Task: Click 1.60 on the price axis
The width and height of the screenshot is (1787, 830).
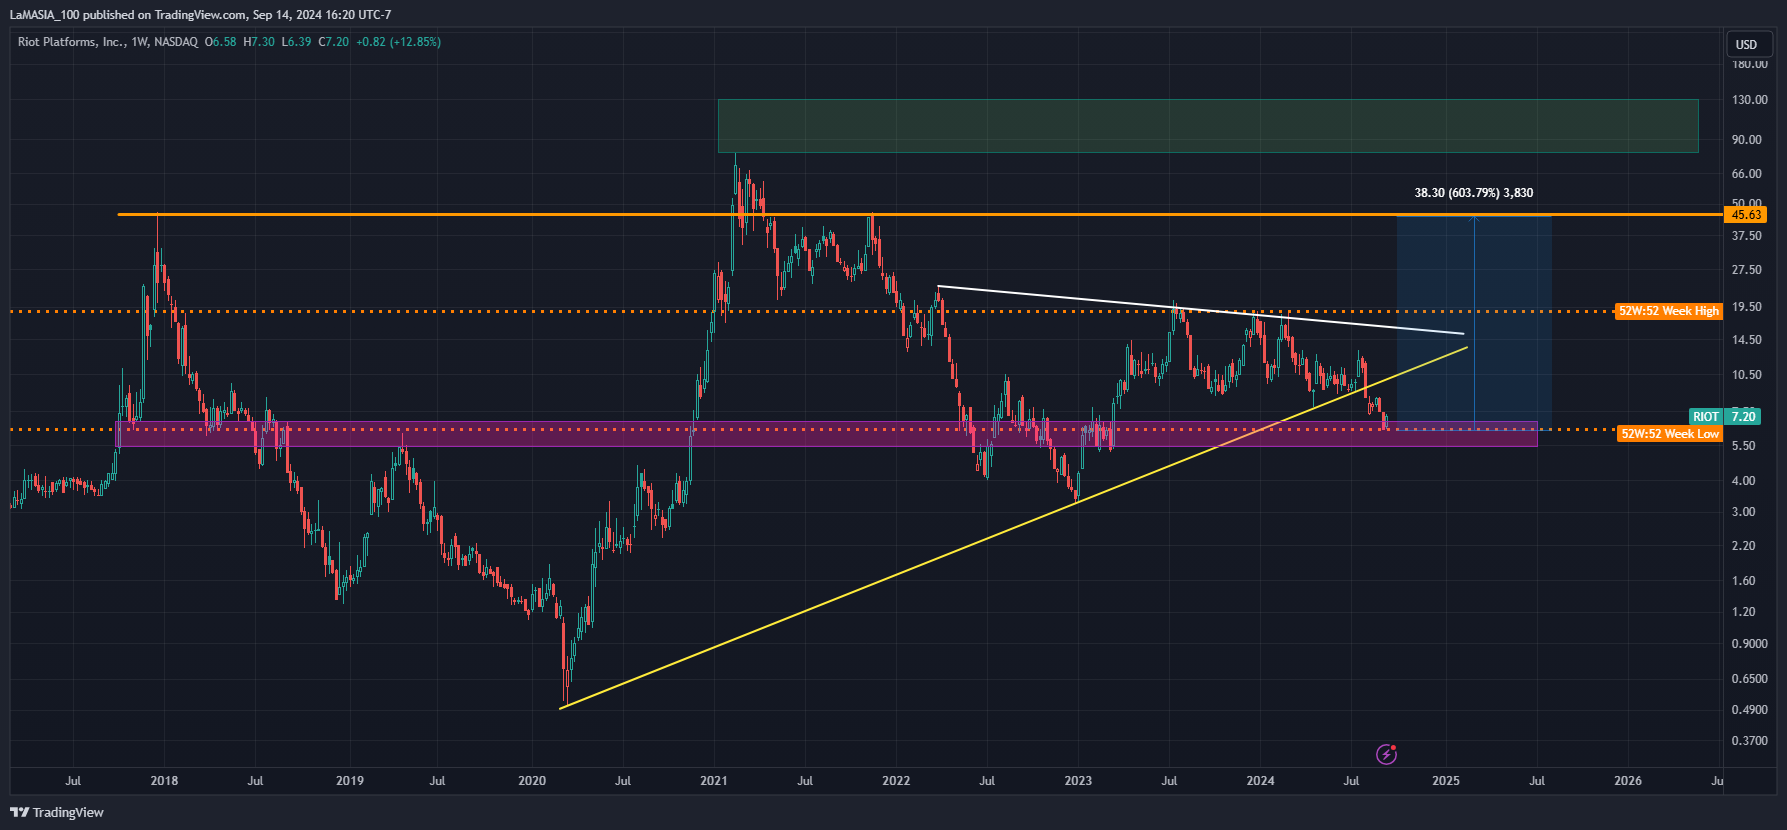Action: [1744, 581]
